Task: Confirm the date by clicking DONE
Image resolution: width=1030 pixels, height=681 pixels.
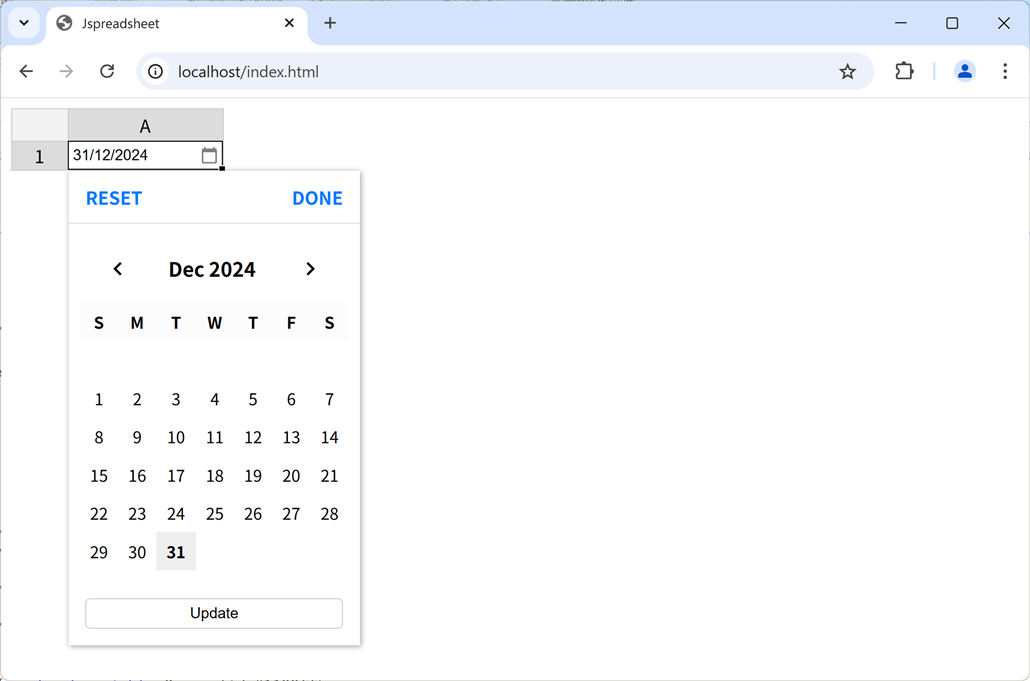Action: (317, 198)
